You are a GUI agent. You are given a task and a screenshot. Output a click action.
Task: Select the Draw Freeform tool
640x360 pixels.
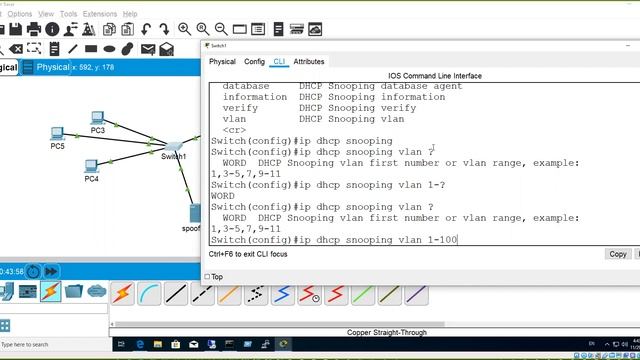point(127,49)
